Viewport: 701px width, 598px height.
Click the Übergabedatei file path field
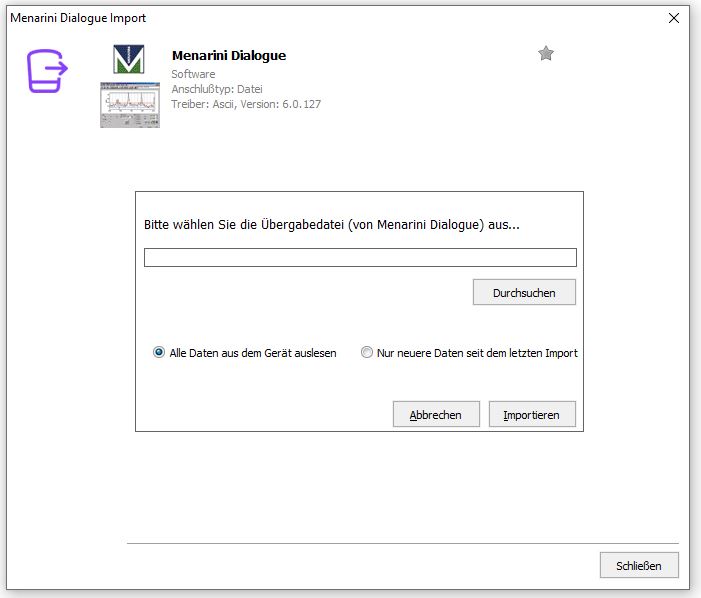(360, 257)
